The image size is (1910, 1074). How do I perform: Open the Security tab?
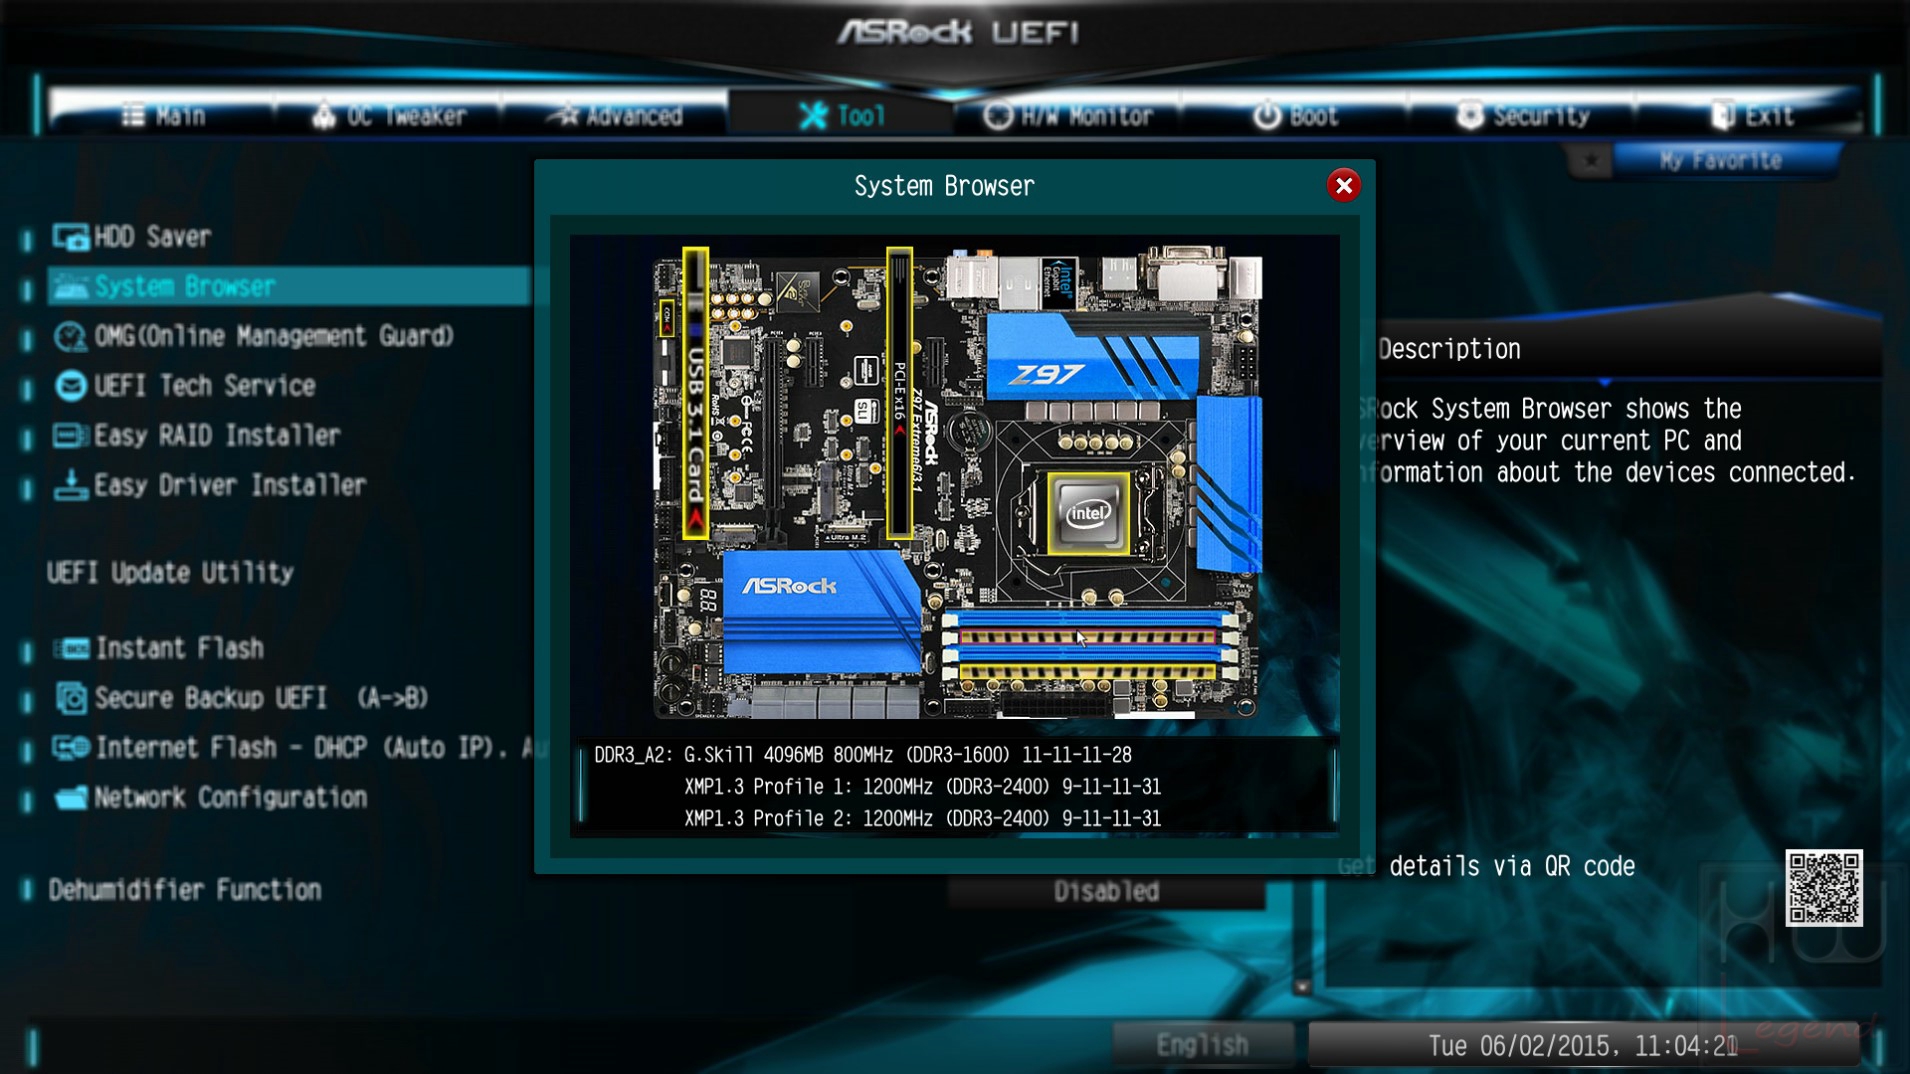tap(1522, 116)
